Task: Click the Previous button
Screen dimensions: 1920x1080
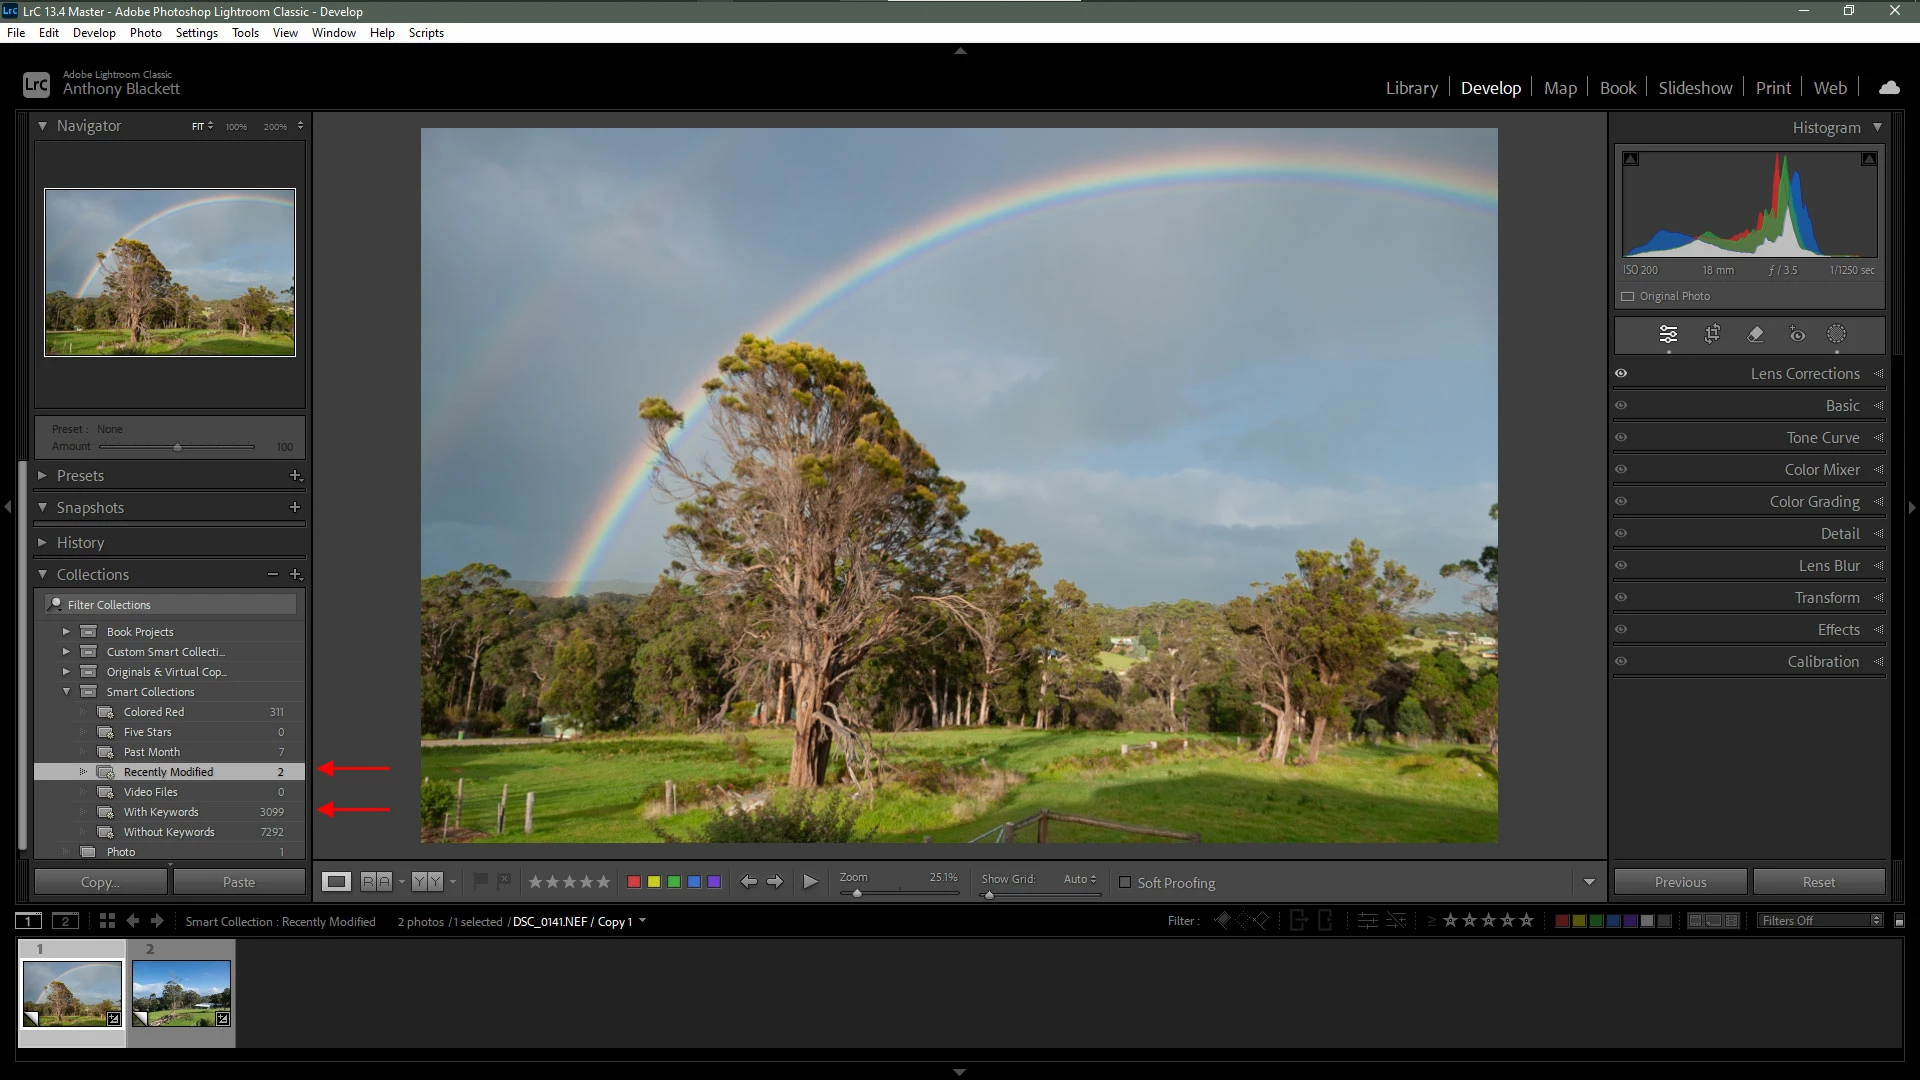Action: [1680, 882]
